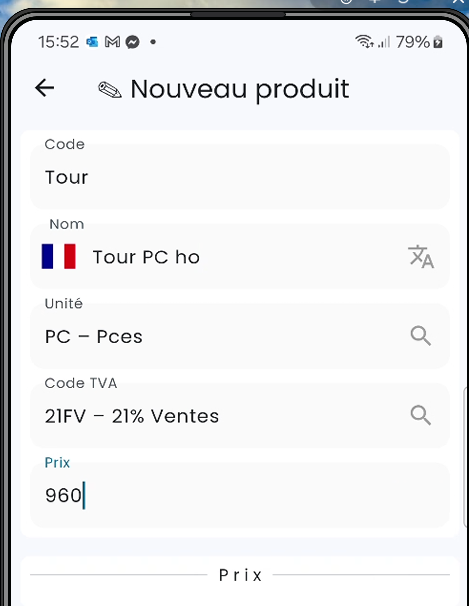Tap the Messenger notification icon
The height and width of the screenshot is (606, 469).
133,42
